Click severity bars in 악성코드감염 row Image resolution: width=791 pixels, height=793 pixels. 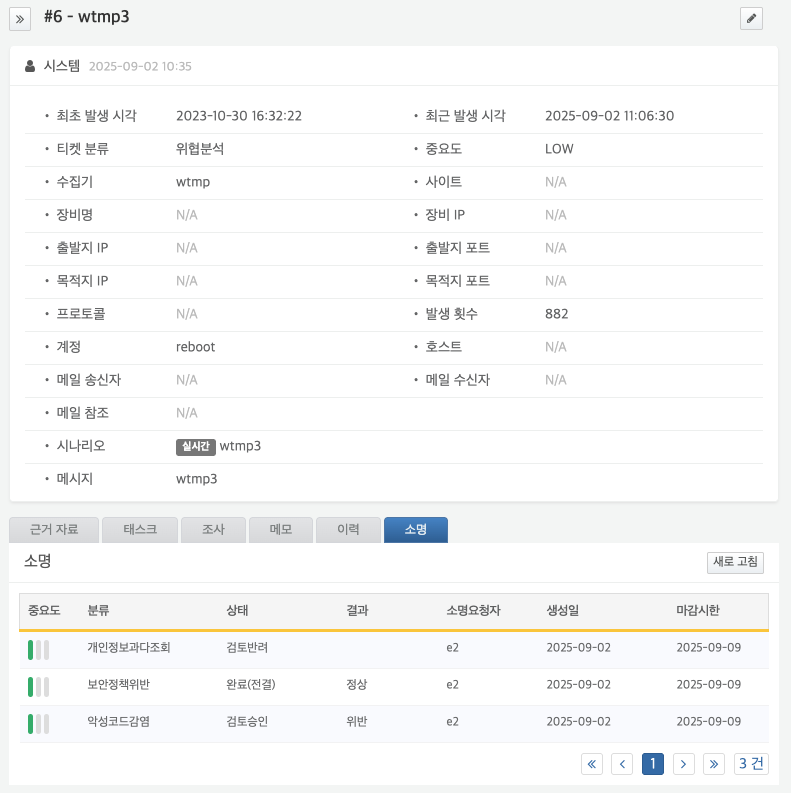(x=38, y=724)
